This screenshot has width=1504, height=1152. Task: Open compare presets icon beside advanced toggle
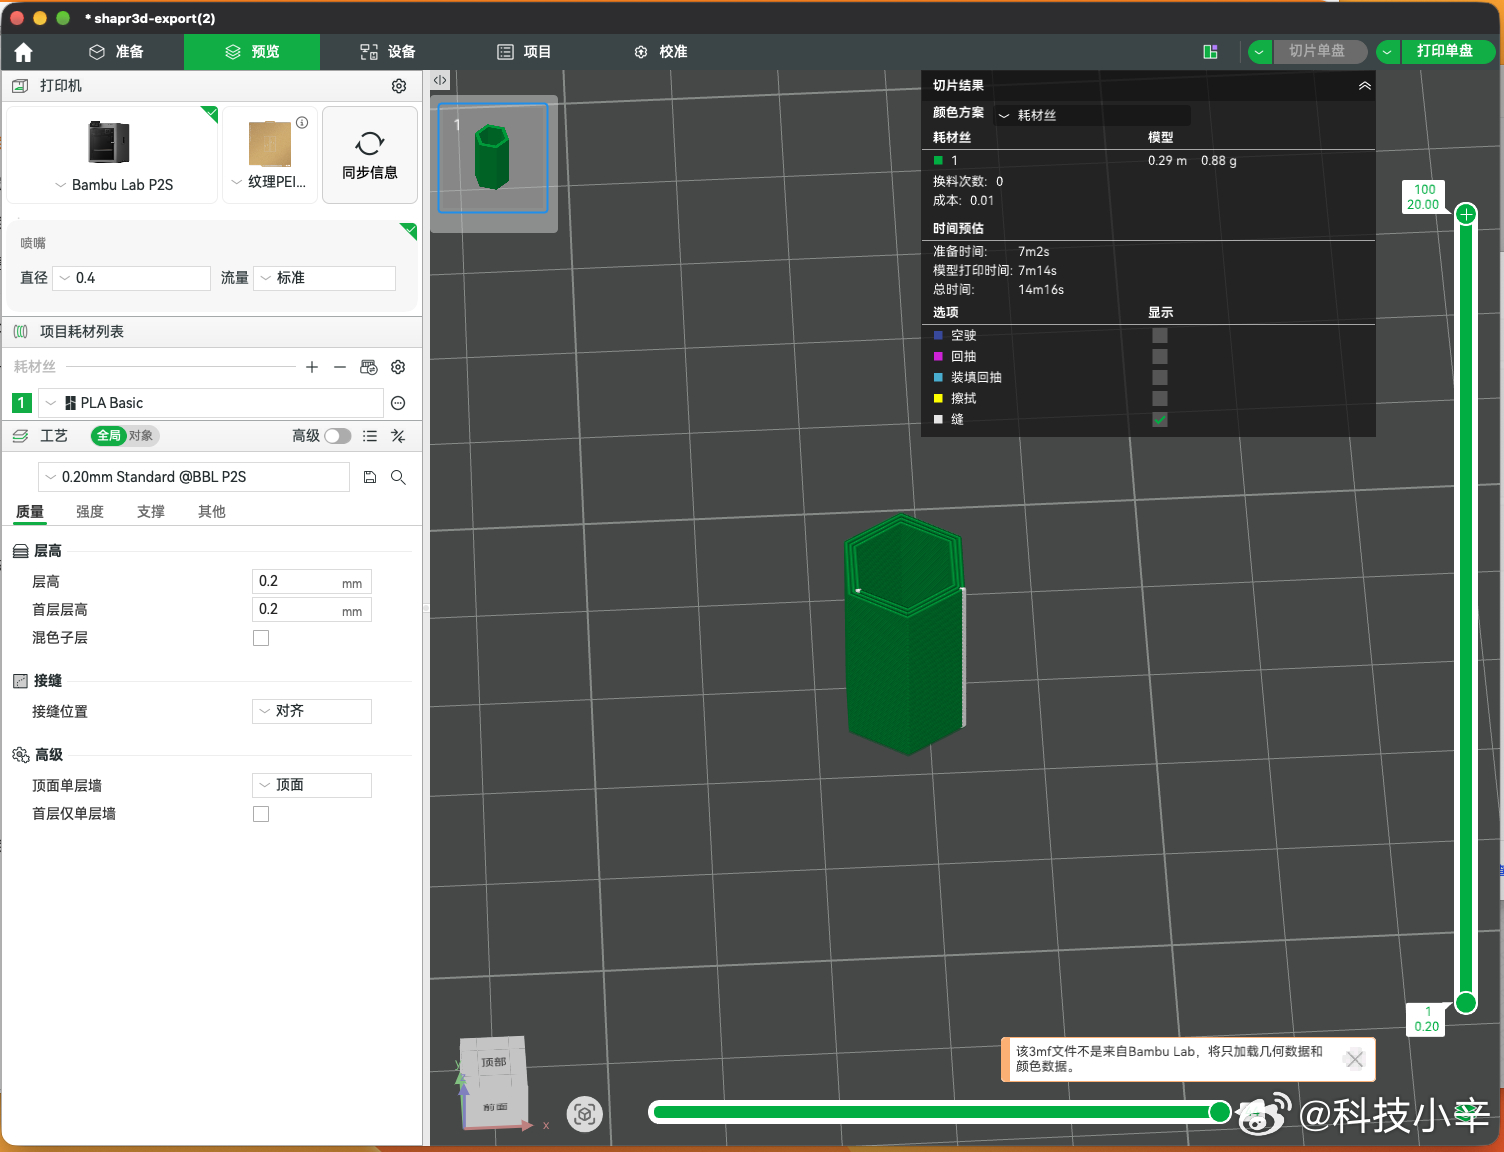point(398,436)
